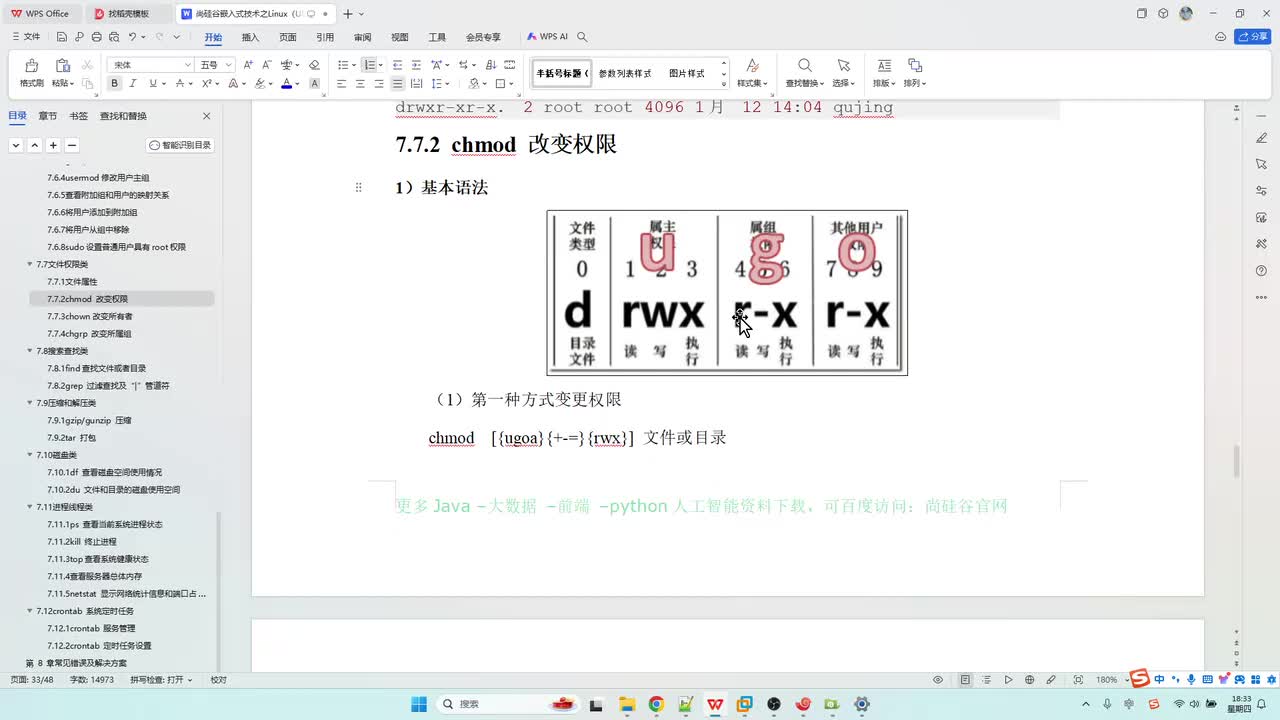Click the Paste (粘贴) clipboard icon
The height and width of the screenshot is (720, 1280).
(x=62, y=66)
